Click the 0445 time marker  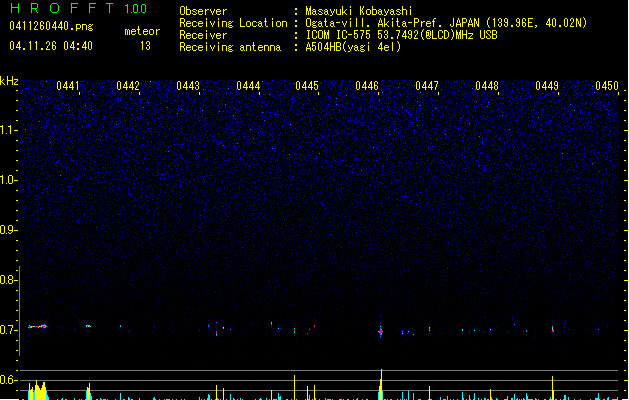[x=307, y=86]
